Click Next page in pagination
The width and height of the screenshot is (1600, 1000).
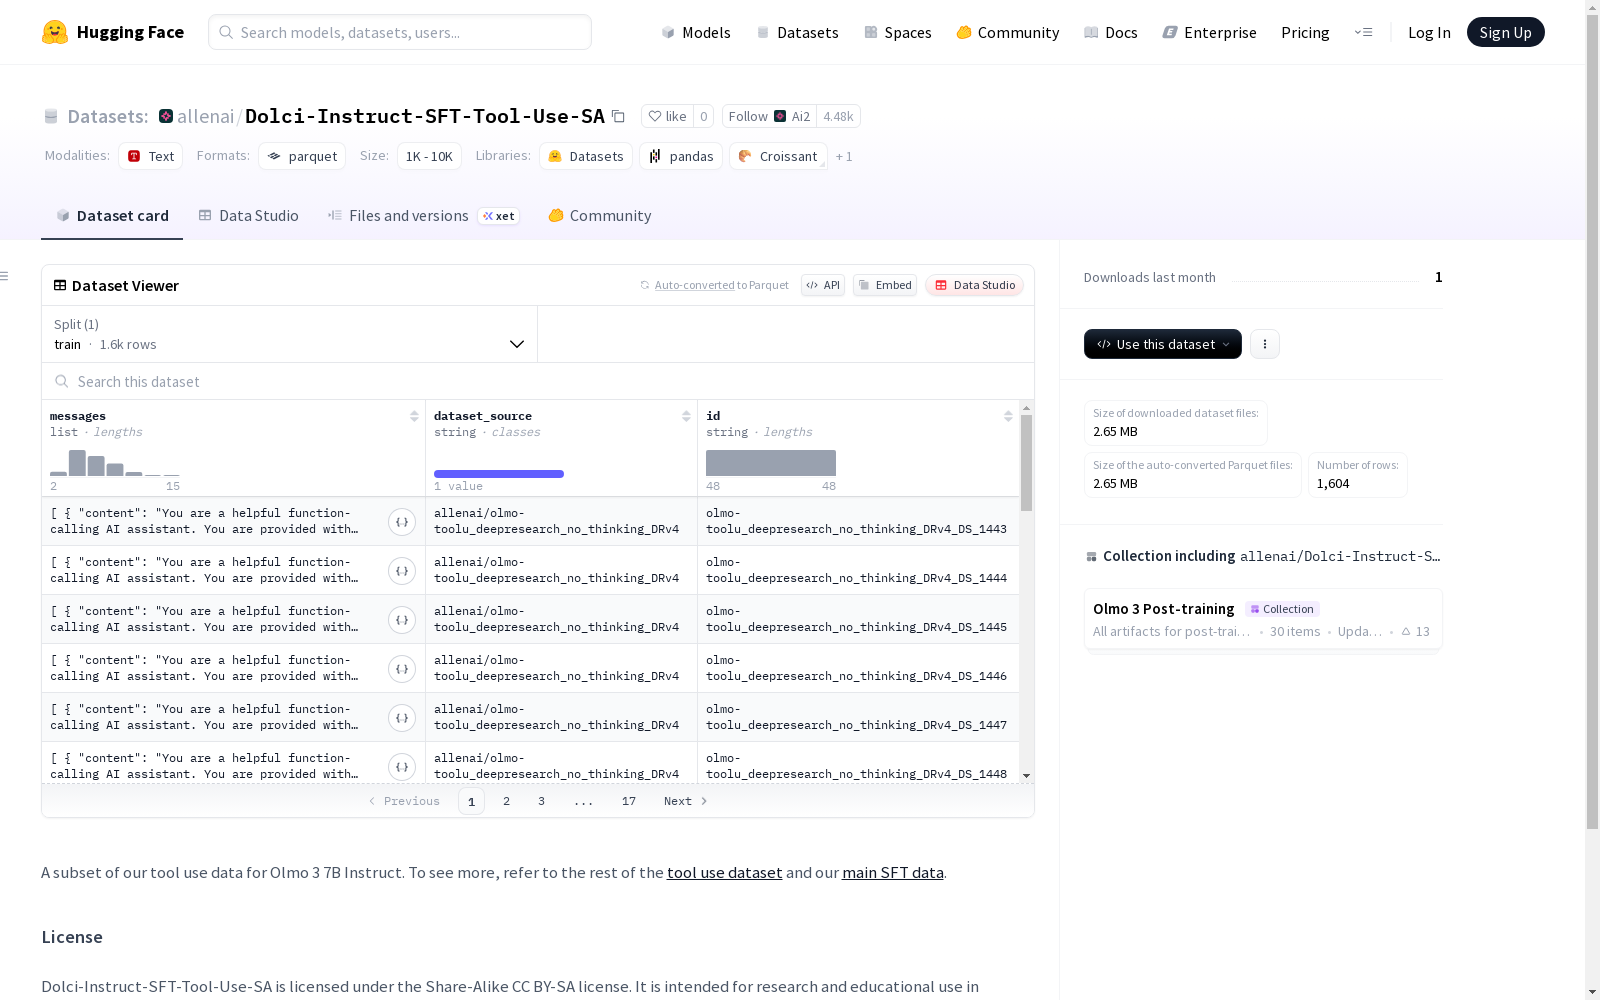[x=686, y=801]
